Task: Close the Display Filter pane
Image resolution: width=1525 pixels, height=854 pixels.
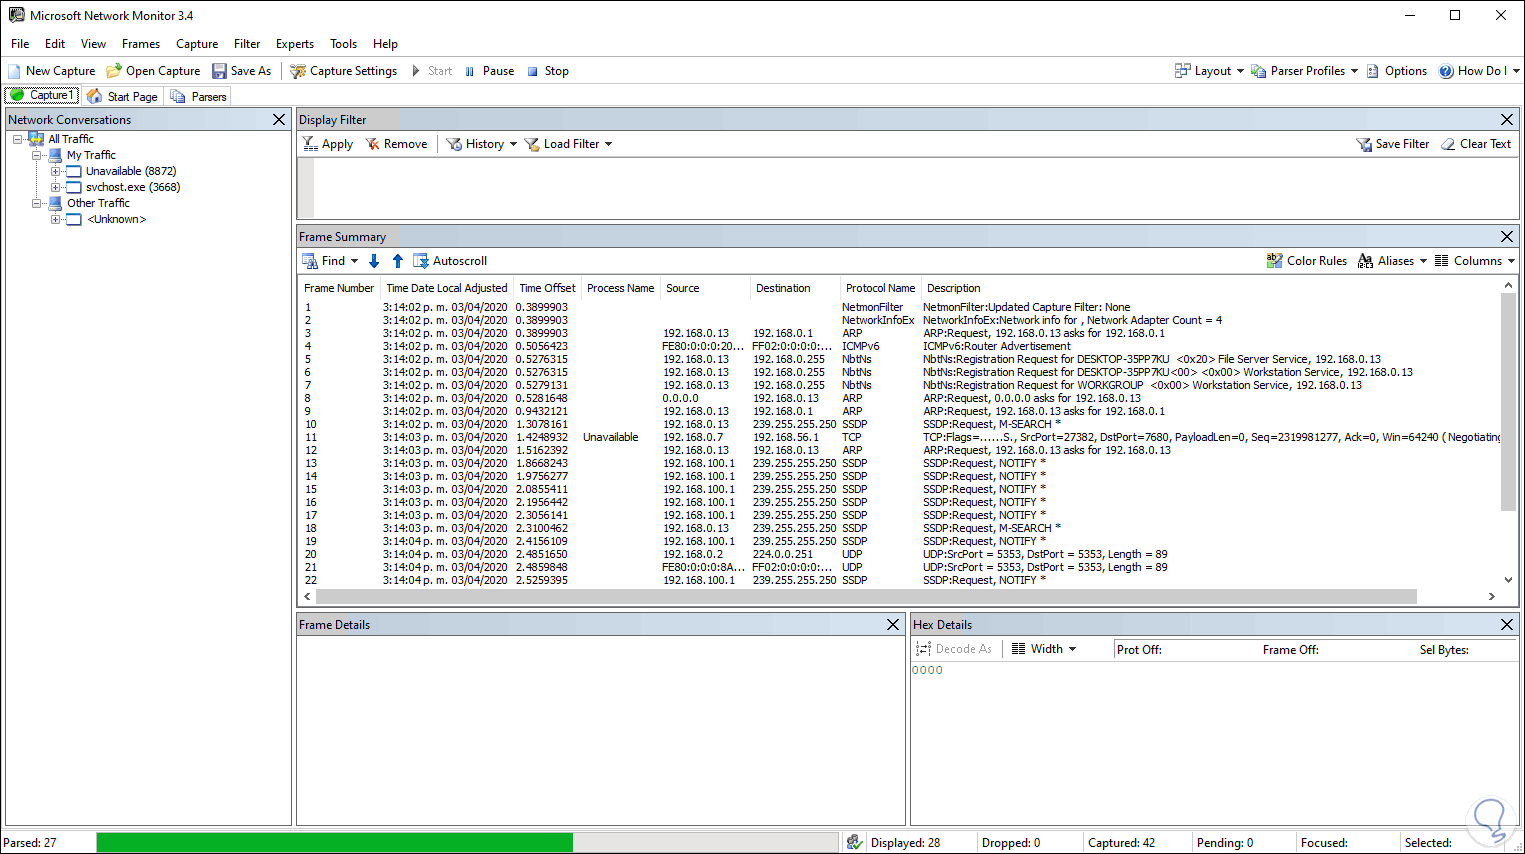Action: tap(1507, 119)
